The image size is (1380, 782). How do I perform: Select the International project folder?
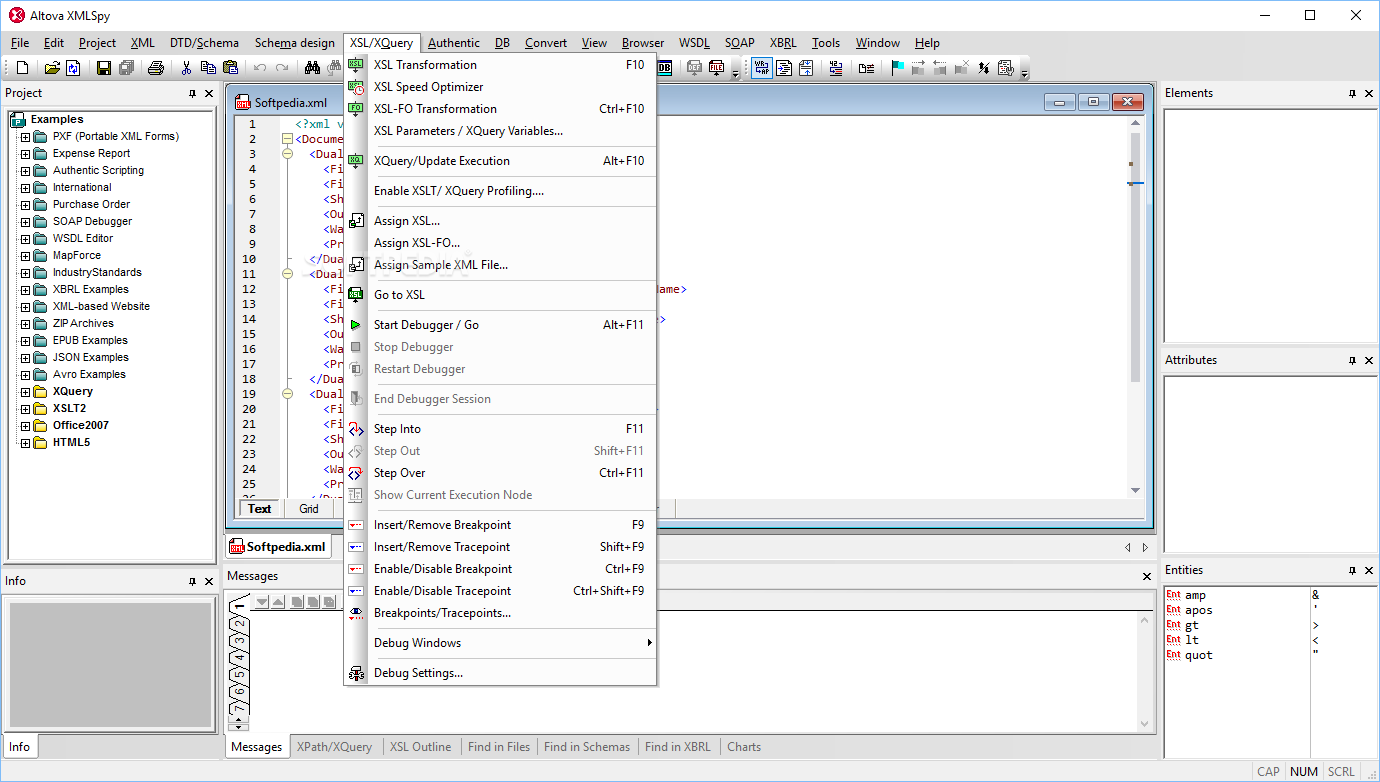point(82,188)
